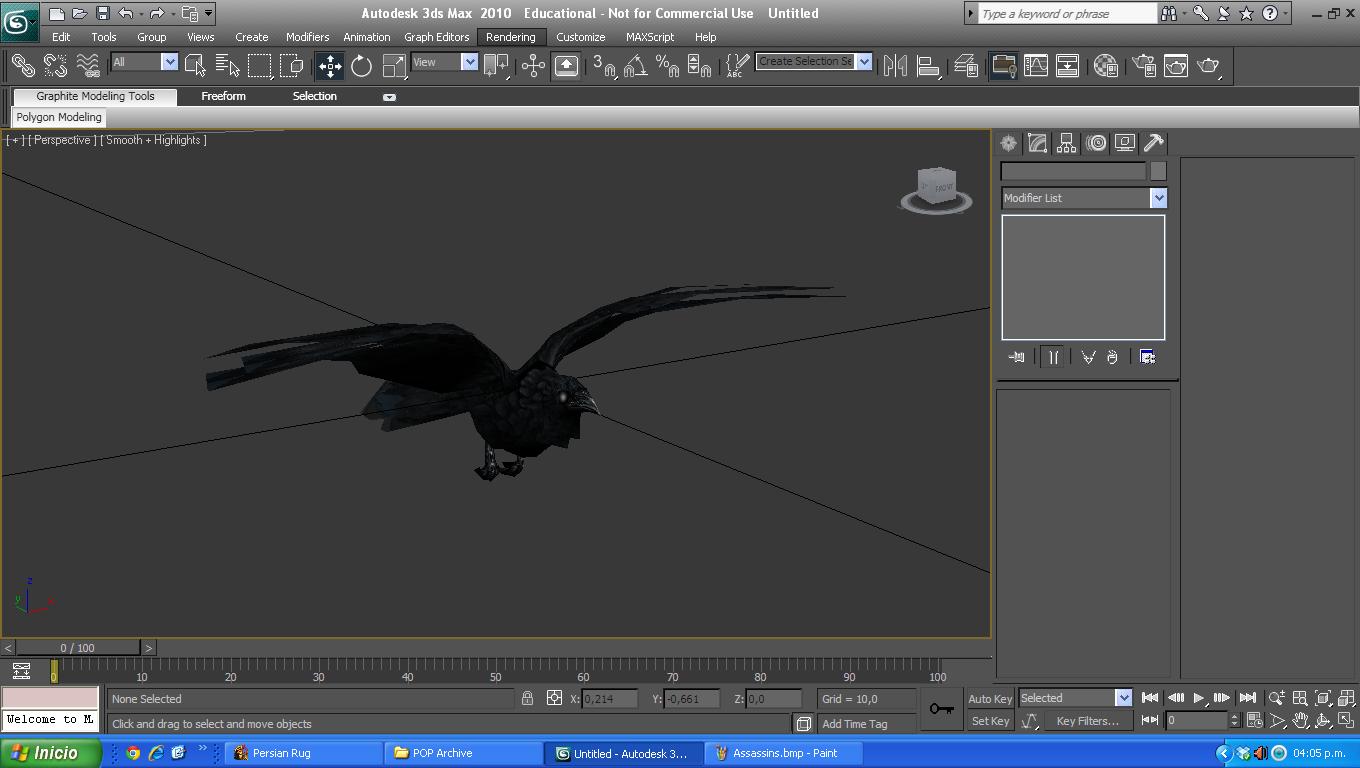Open the Rendered Frame Window icon

[1176, 66]
